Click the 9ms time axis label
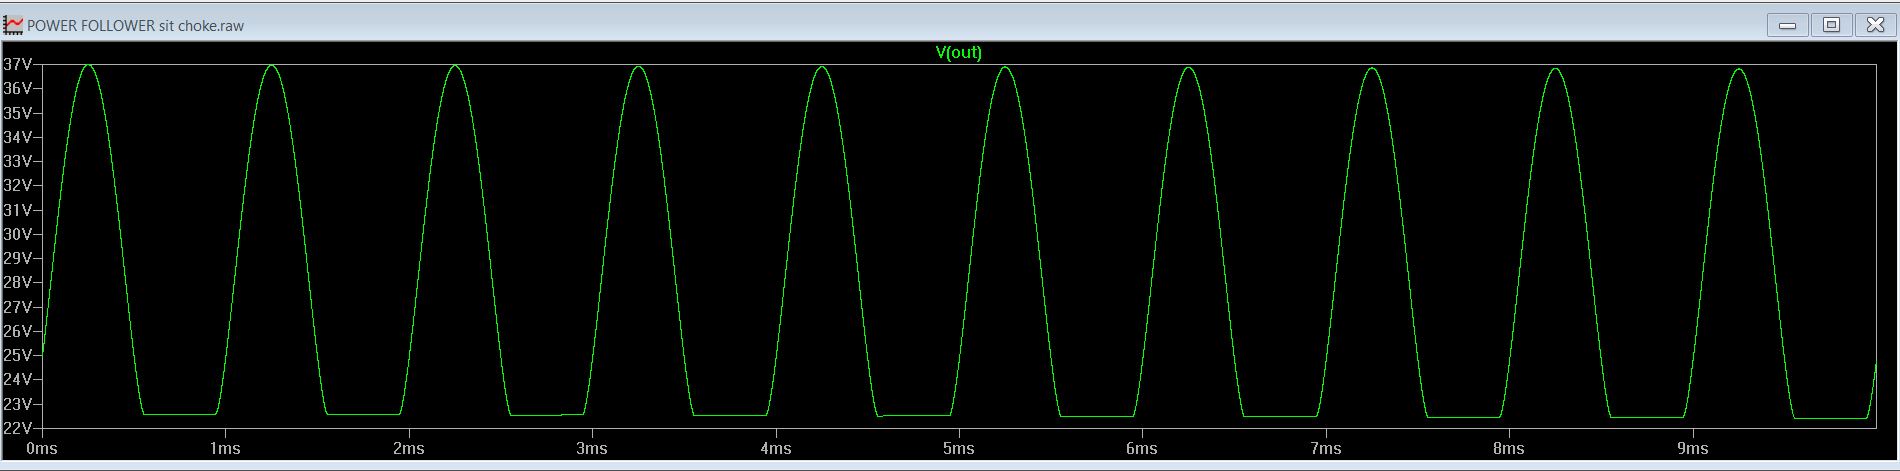 pos(1692,448)
